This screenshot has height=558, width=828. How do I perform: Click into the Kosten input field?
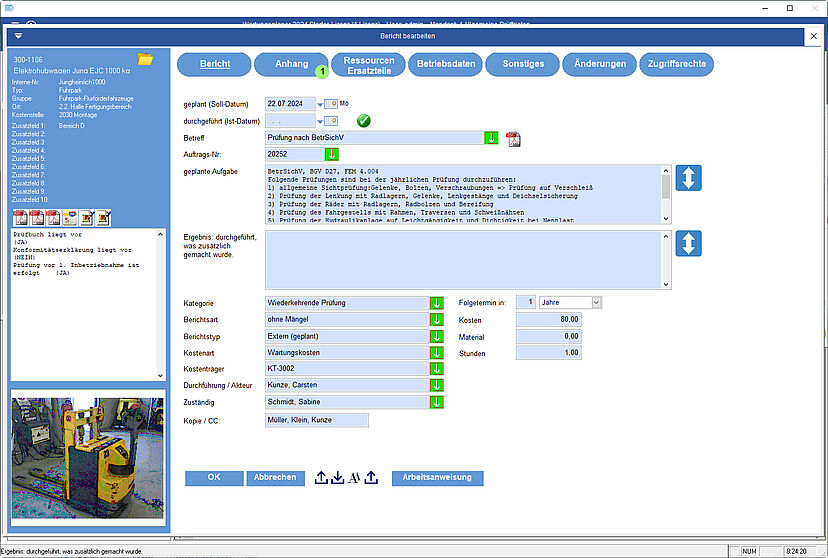(548, 319)
